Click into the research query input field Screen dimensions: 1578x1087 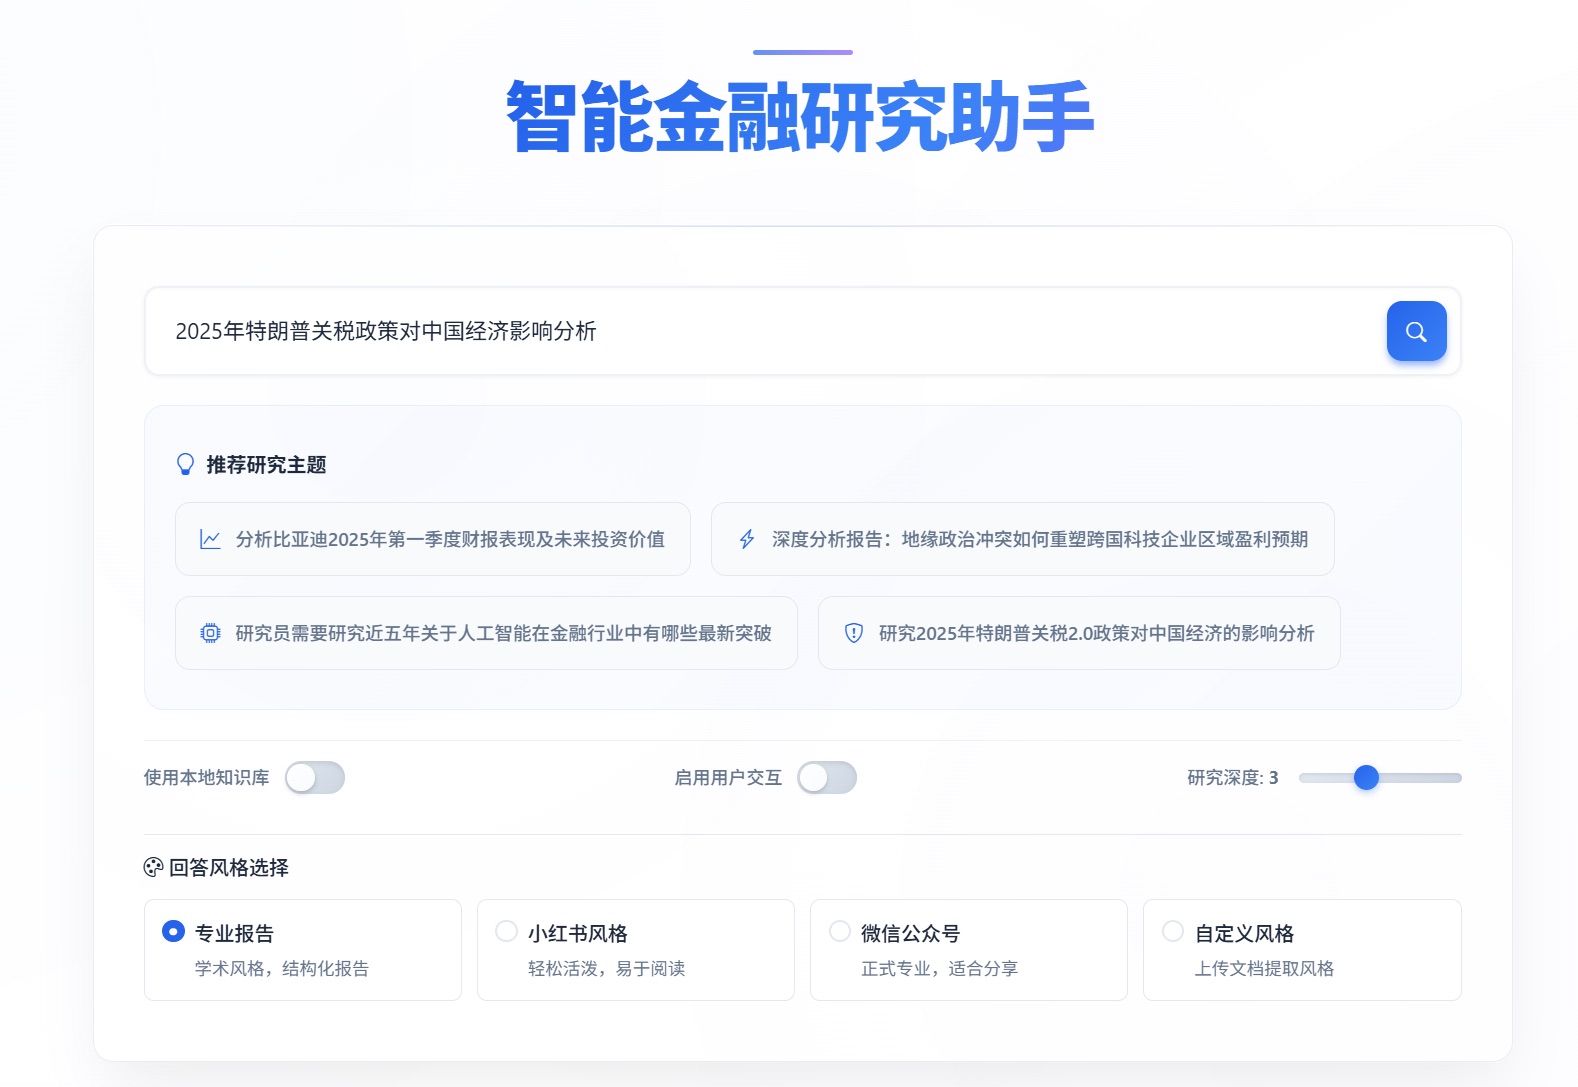click(x=760, y=331)
